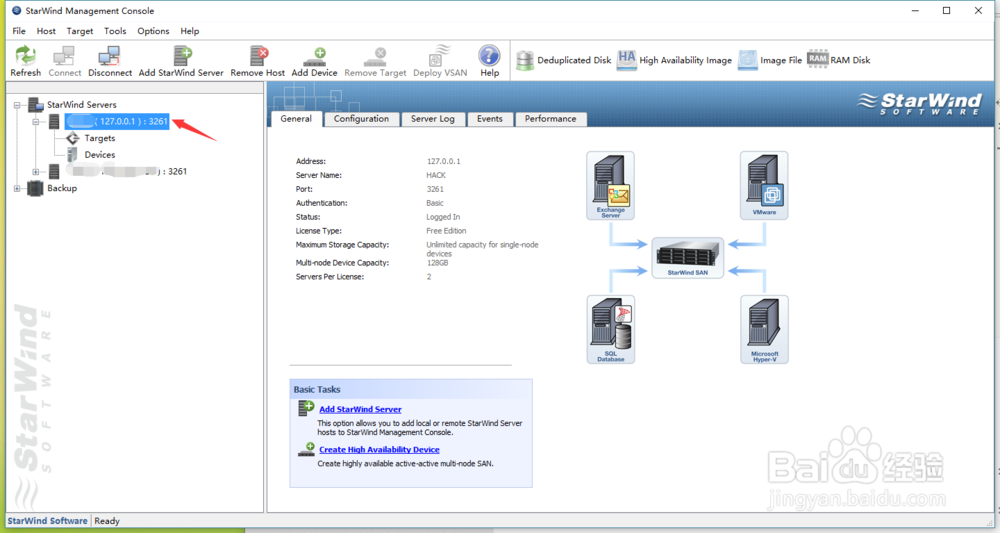Click the License Type value Free Edition
1000x533 pixels.
[x=446, y=231]
